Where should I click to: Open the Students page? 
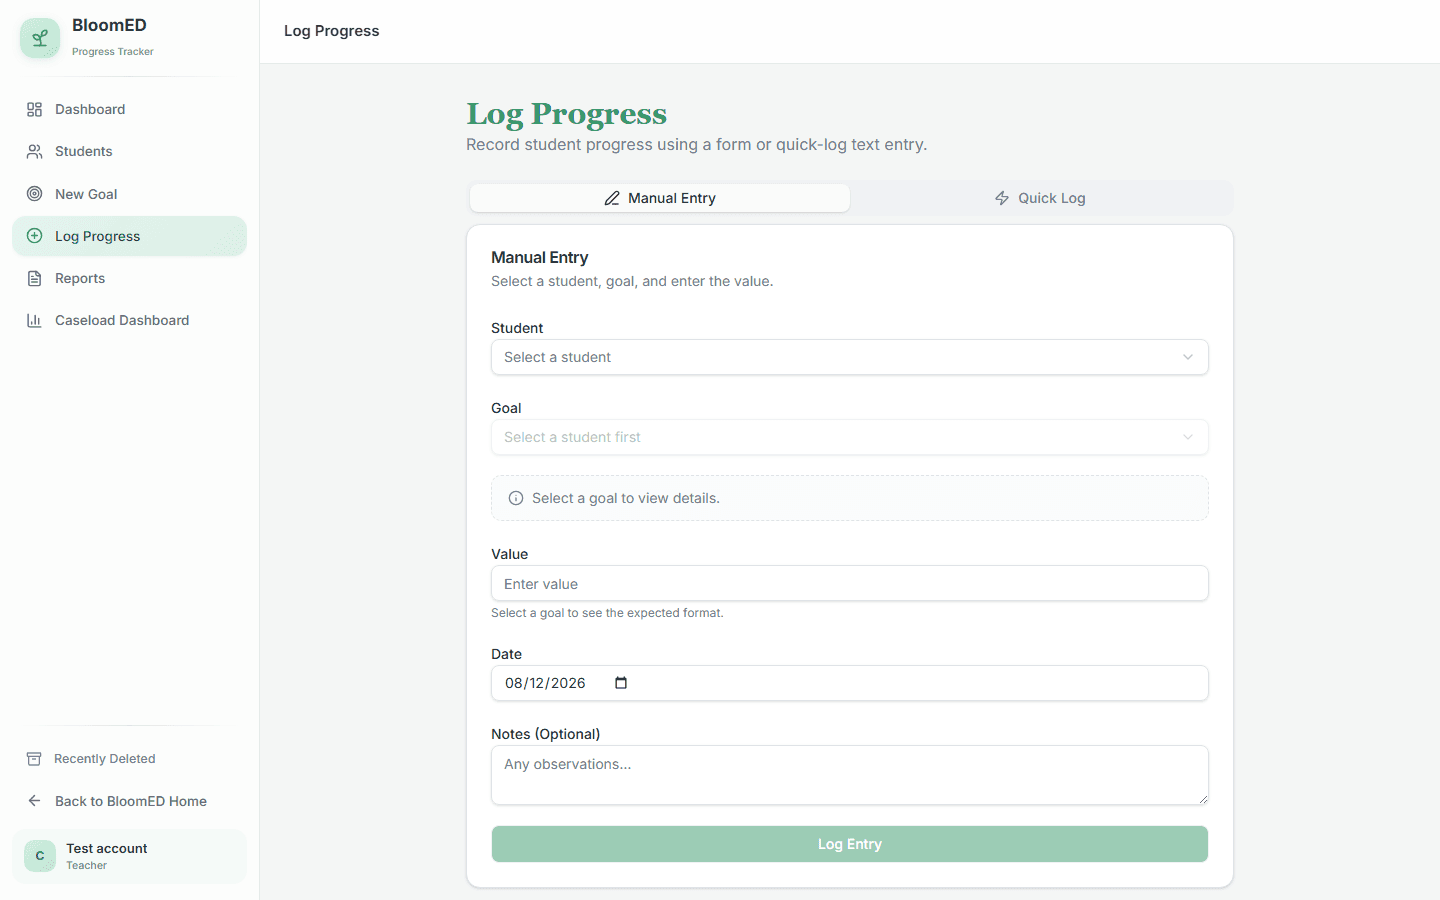[129, 152]
